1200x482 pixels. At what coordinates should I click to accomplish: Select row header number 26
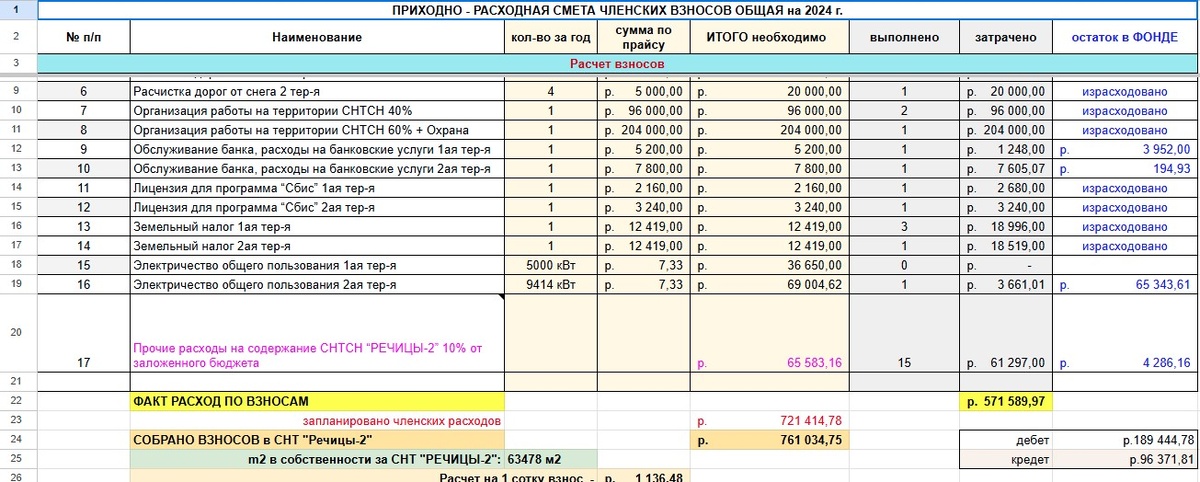pos(18,476)
